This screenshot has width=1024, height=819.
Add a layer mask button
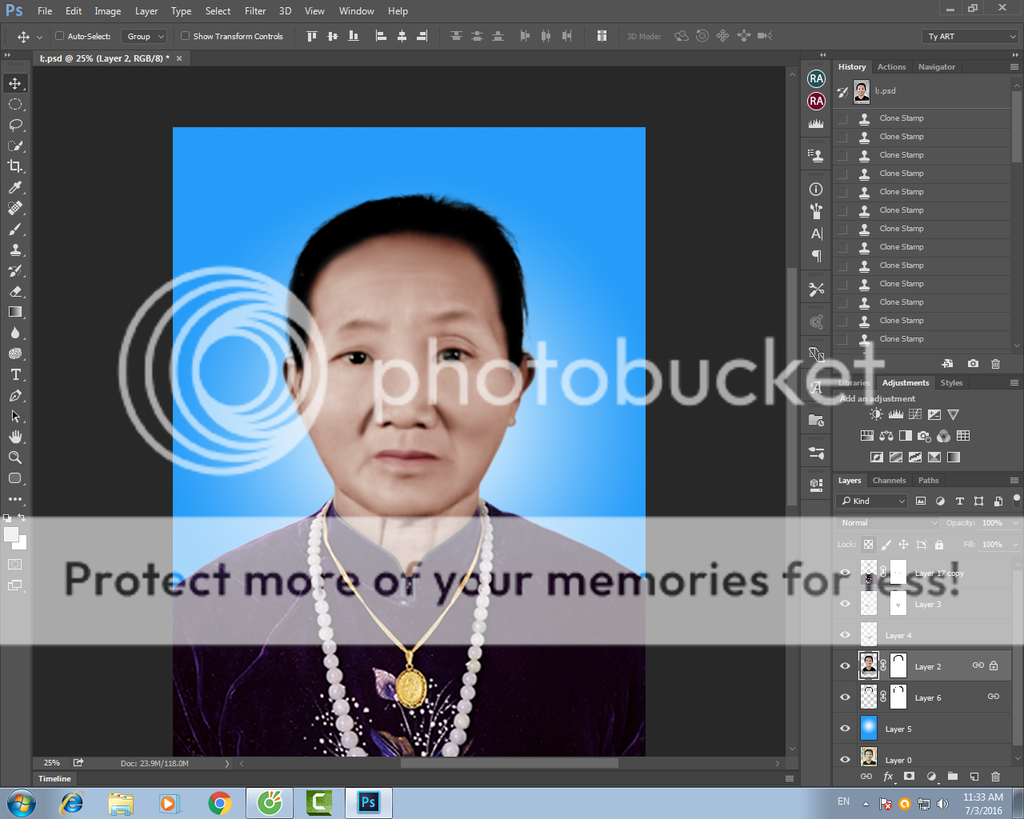[x=909, y=776]
